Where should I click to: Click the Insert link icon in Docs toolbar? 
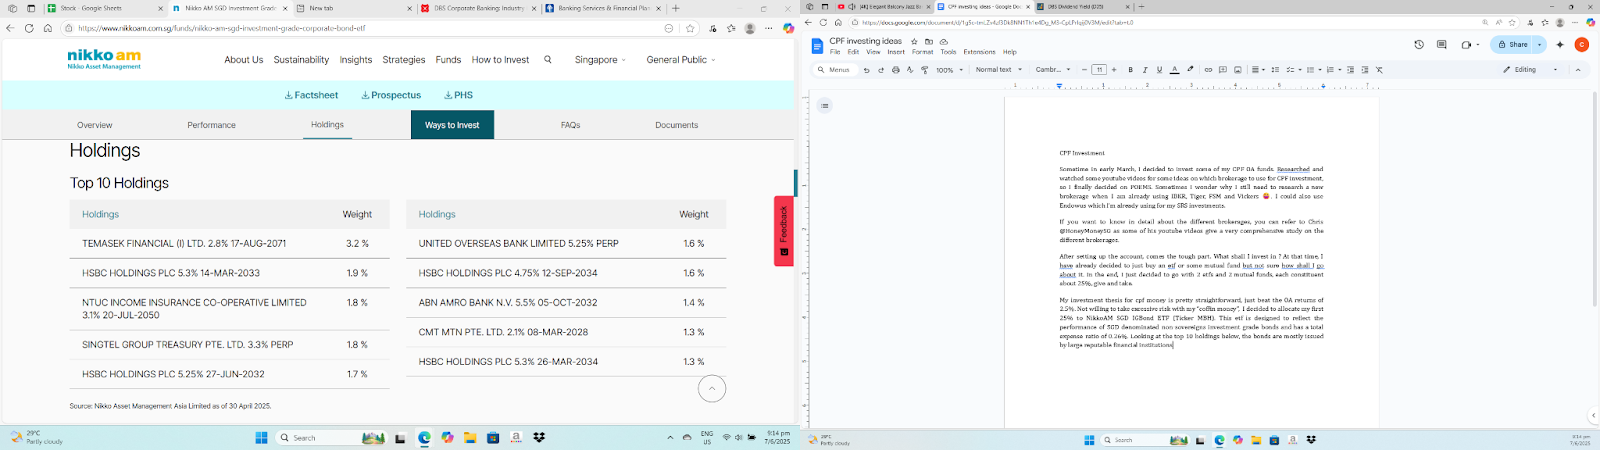pos(1208,70)
